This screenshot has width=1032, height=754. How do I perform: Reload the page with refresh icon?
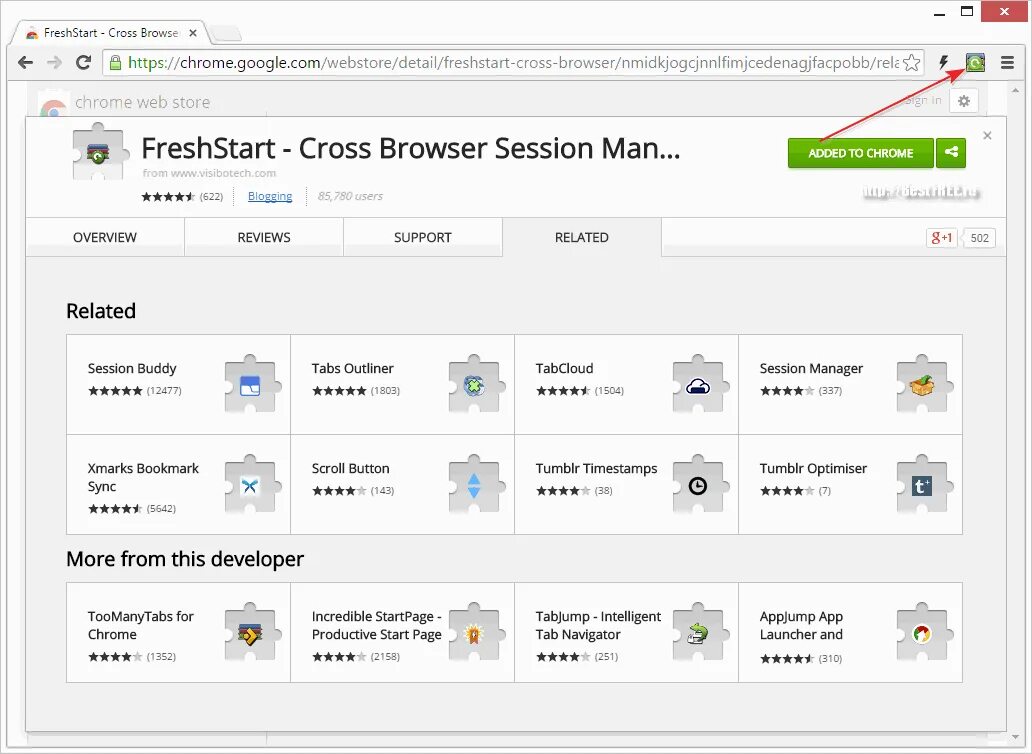pyautogui.click(x=83, y=63)
